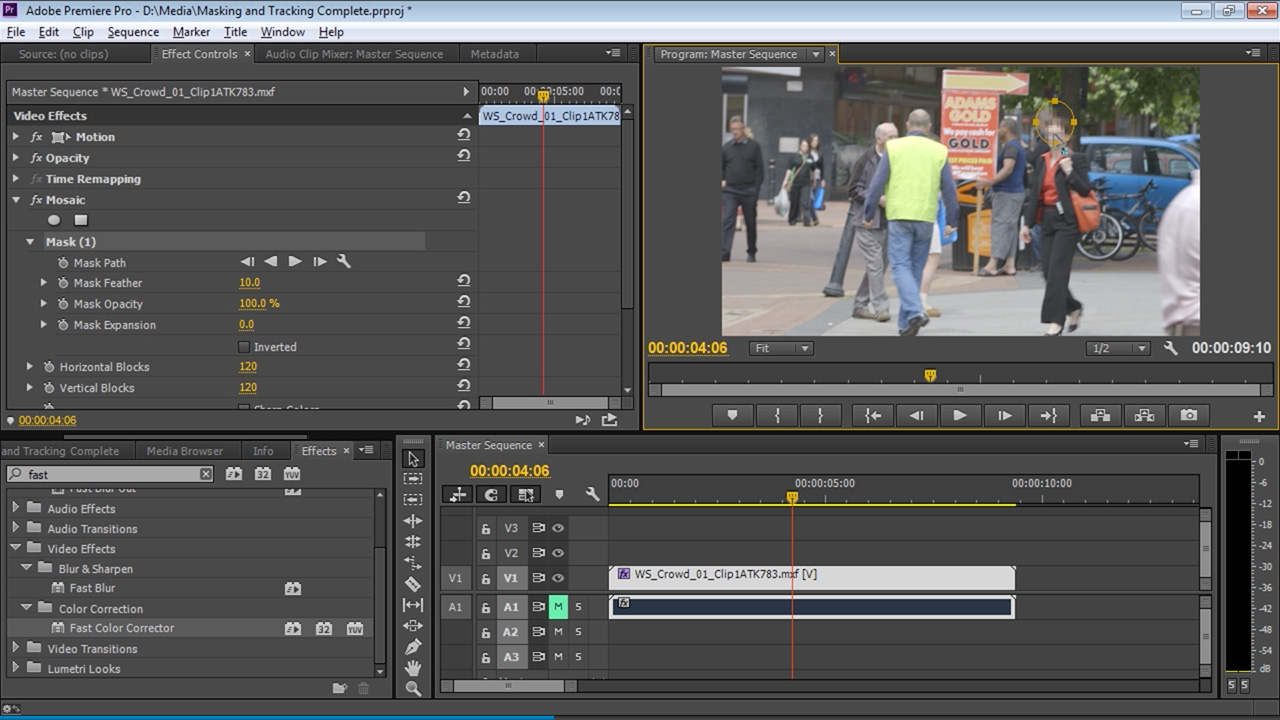
Task: Clear the effects search field
Action: [206, 474]
